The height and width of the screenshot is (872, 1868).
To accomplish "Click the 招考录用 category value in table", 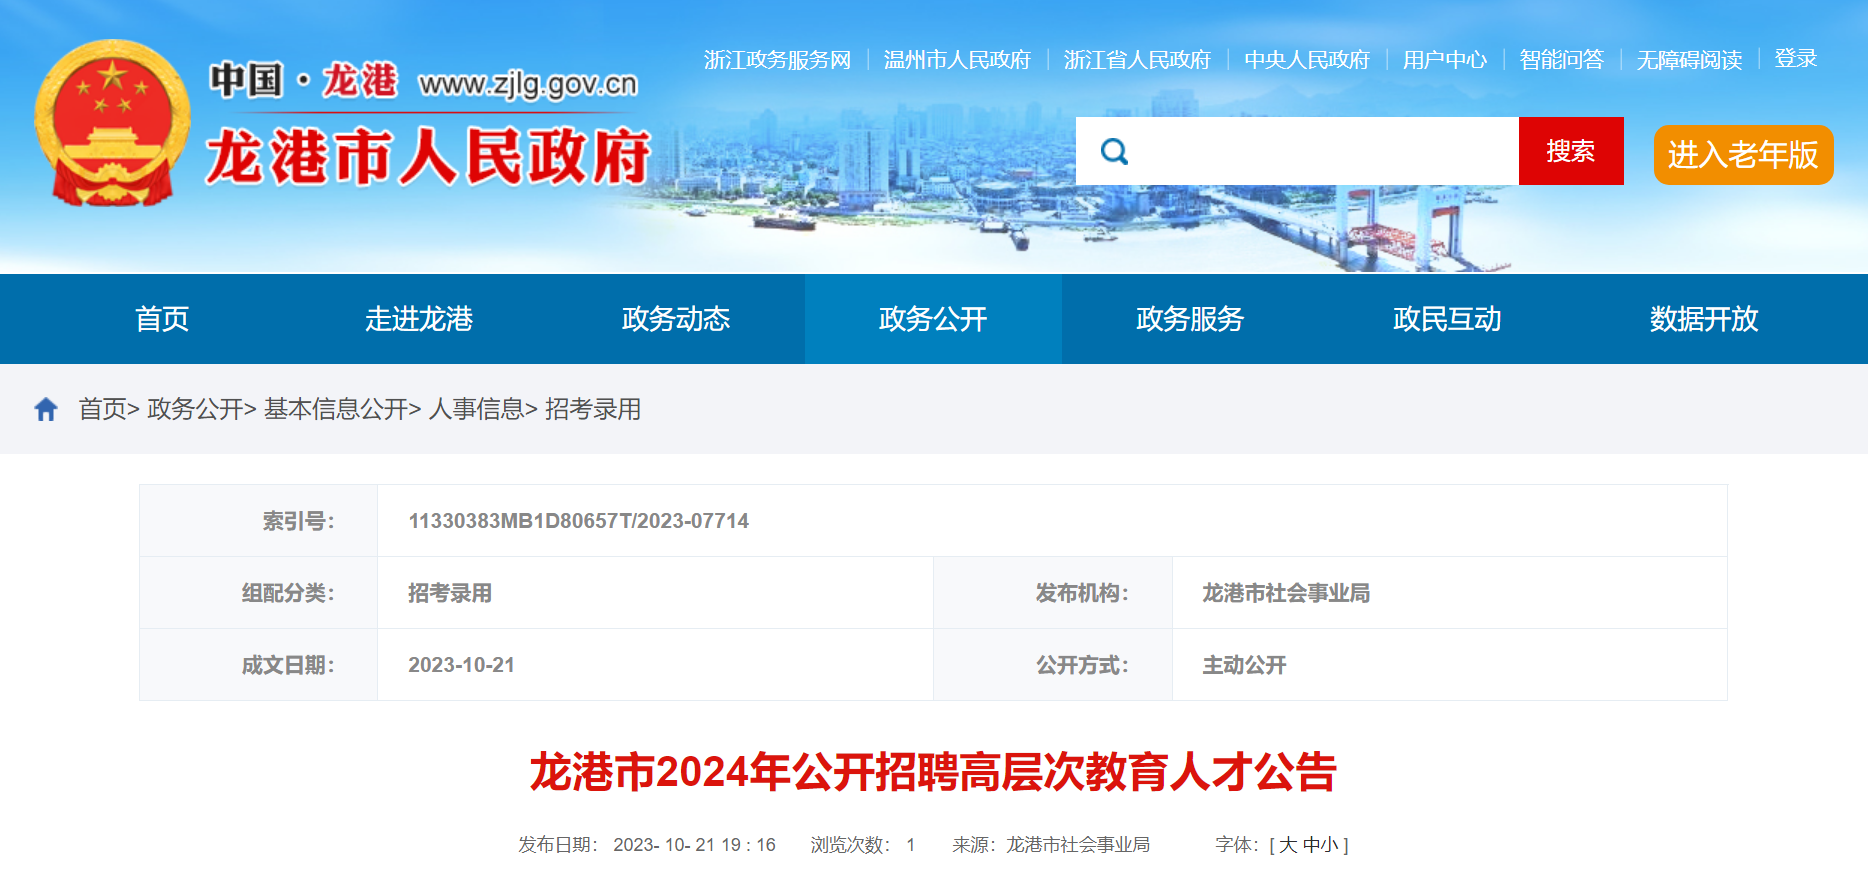I will tap(450, 593).
